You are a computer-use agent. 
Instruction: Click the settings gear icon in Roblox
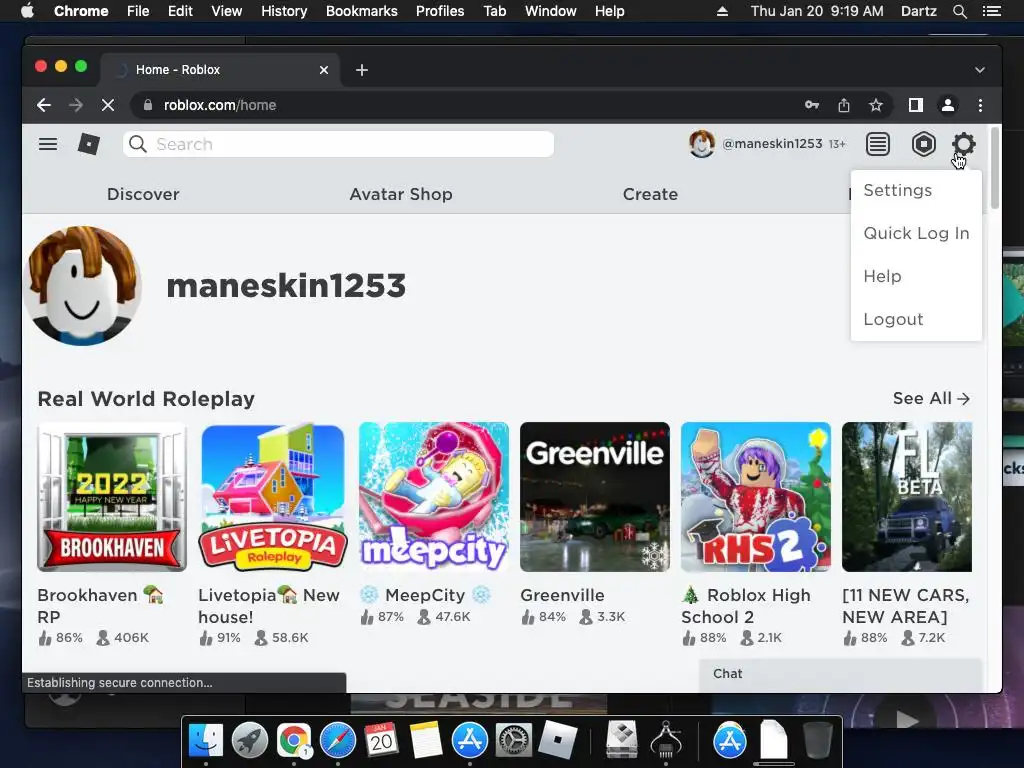coord(963,144)
